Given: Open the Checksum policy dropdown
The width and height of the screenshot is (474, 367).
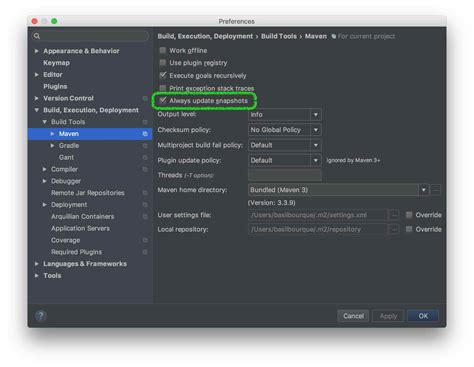Looking at the screenshot, I should click(x=285, y=130).
